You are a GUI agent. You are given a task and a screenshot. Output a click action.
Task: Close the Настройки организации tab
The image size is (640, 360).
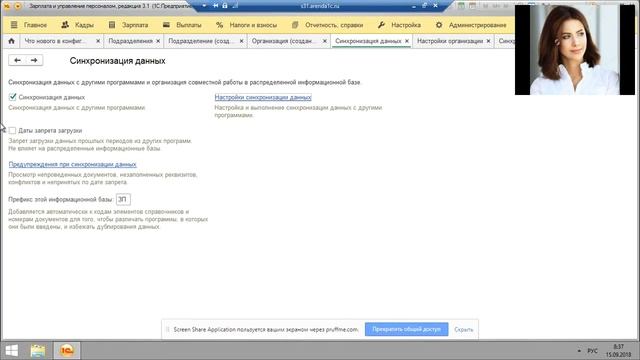click(489, 41)
